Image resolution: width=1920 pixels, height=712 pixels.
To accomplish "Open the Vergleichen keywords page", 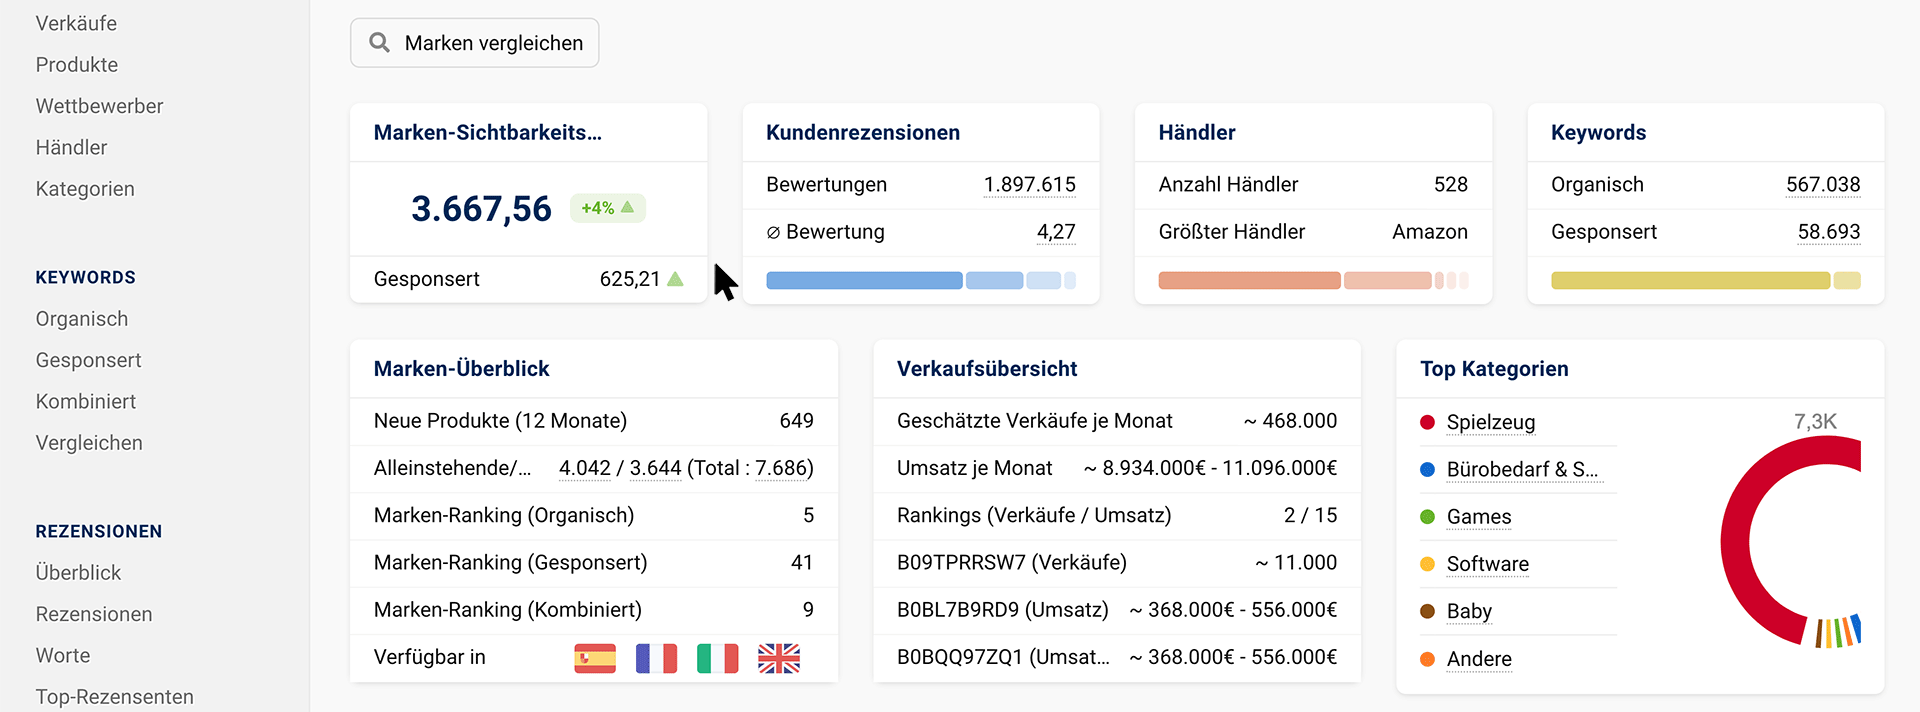I will (89, 443).
